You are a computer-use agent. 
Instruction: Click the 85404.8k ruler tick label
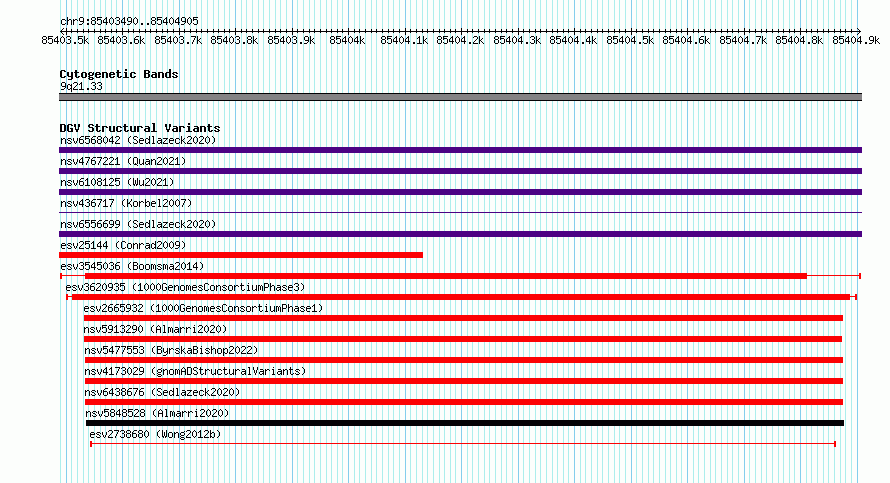coord(799,40)
